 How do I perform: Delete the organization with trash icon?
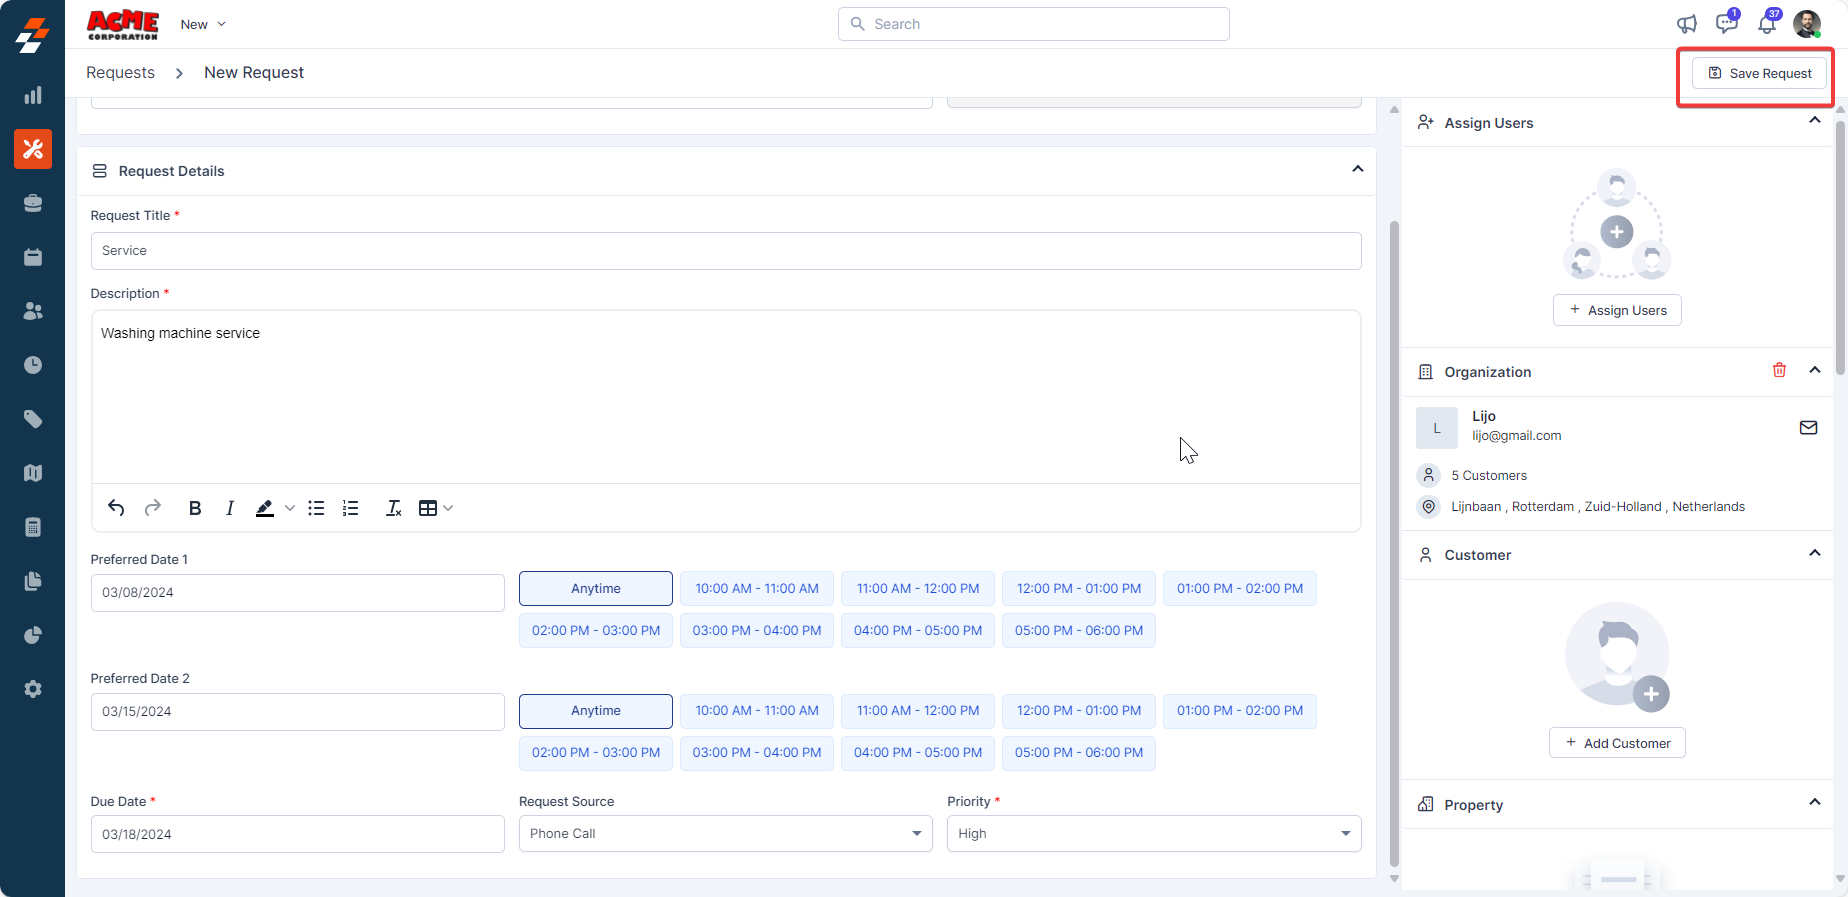coord(1779,370)
